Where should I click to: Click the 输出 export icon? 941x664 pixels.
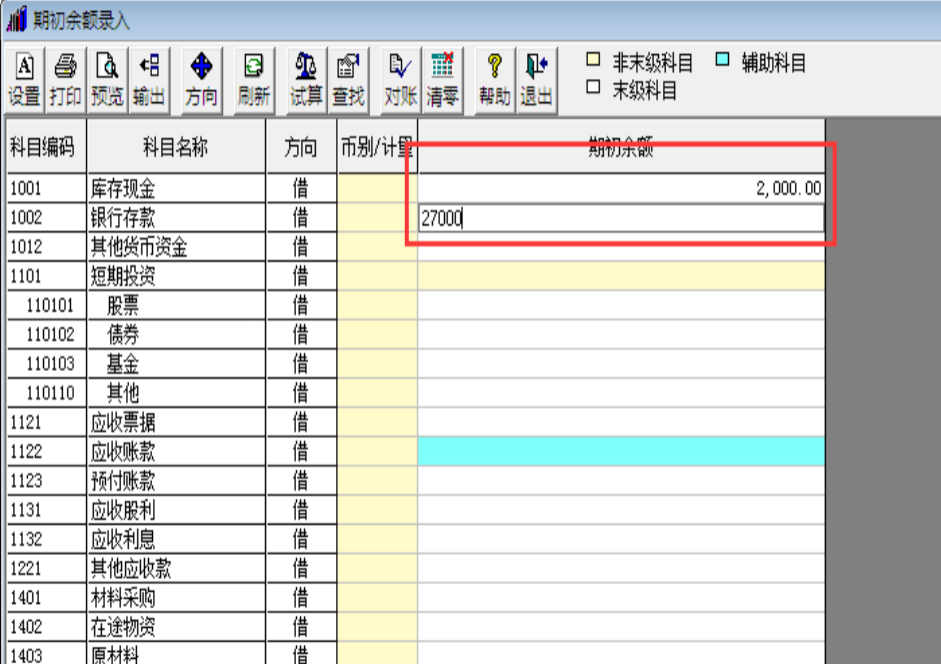149,80
